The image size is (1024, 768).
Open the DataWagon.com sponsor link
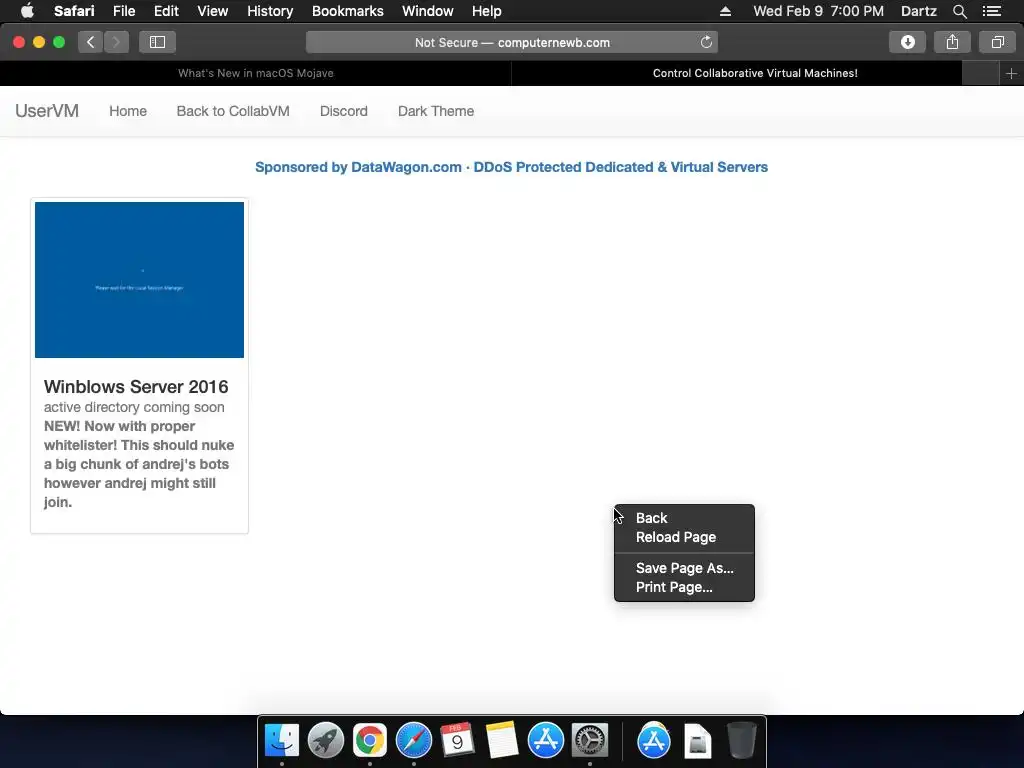tap(511, 167)
